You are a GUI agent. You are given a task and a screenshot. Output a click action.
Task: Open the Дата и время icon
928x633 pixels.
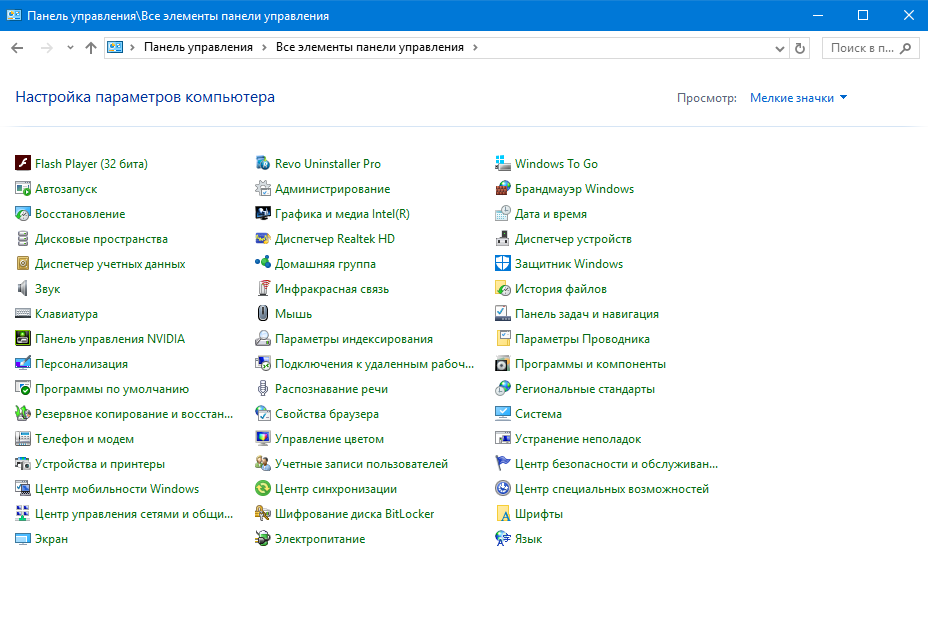coord(502,214)
